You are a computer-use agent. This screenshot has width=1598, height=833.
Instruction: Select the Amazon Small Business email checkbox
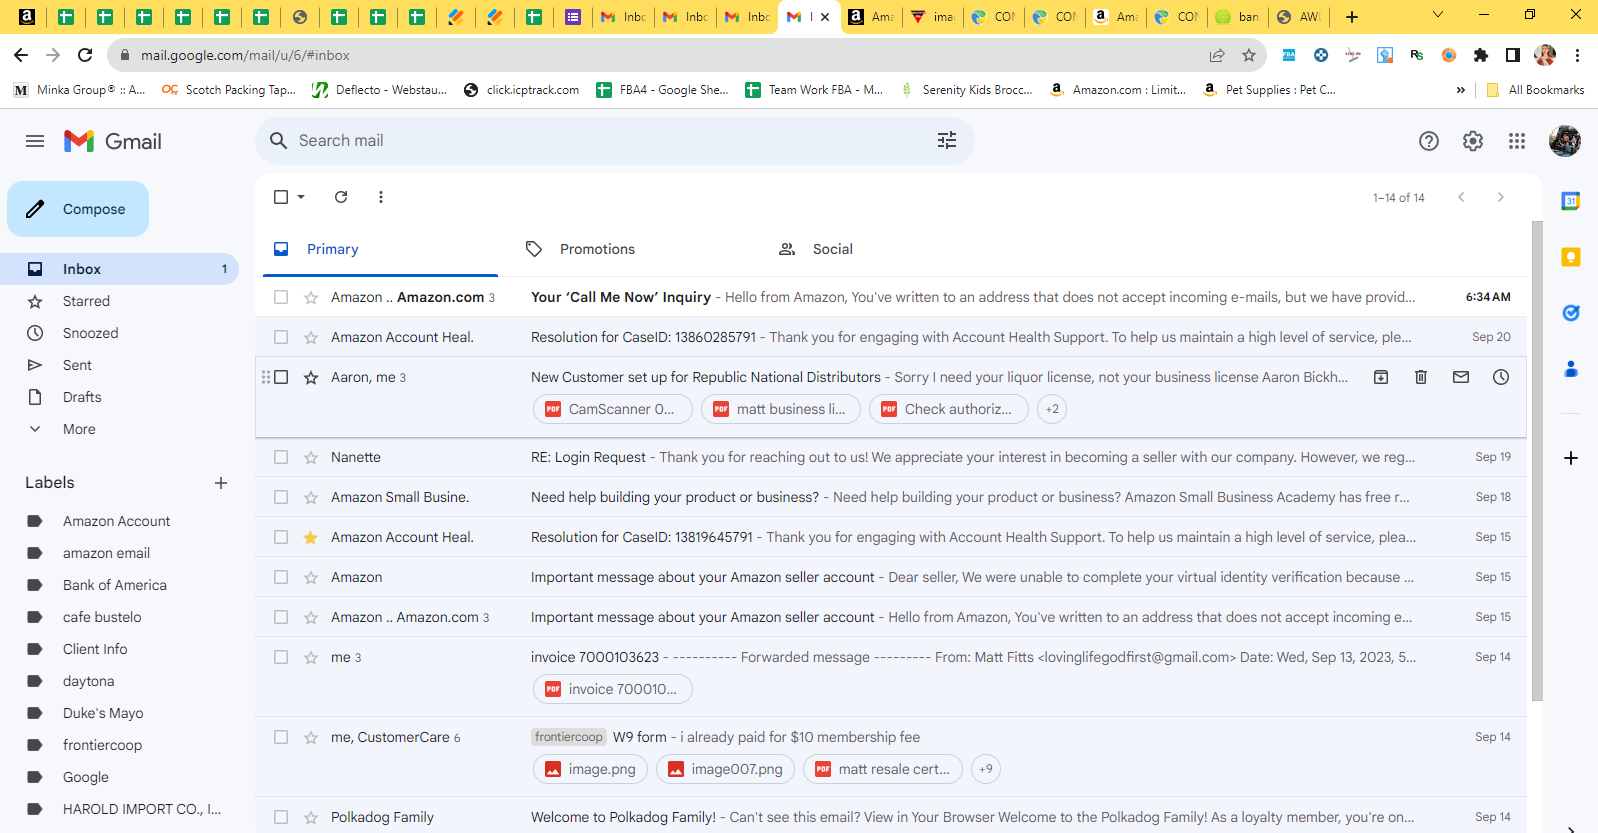pyautogui.click(x=281, y=497)
